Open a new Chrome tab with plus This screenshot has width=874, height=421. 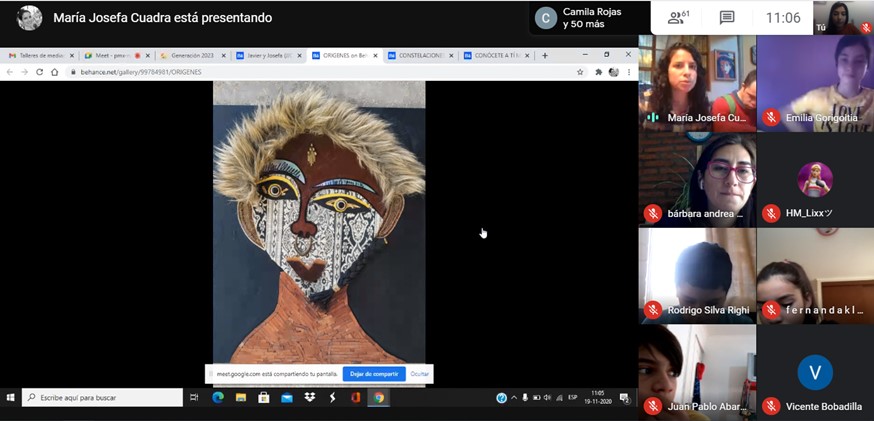(545, 55)
